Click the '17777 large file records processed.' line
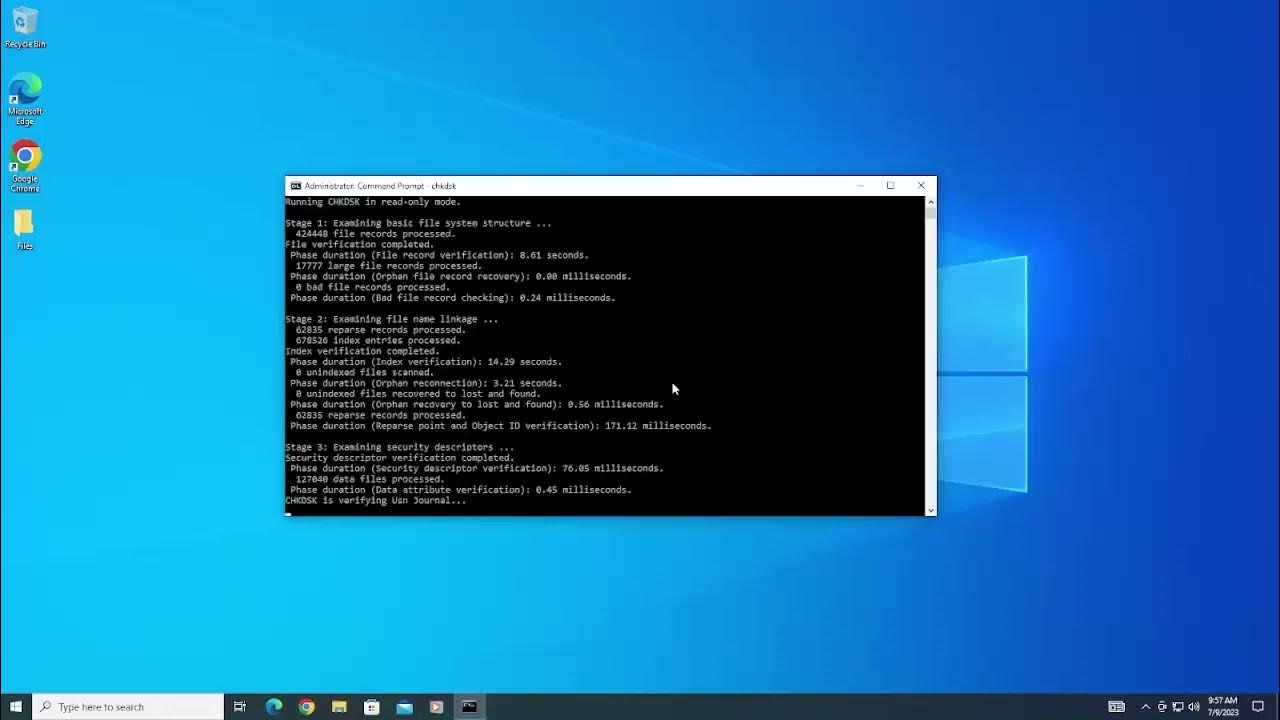Image resolution: width=1280 pixels, height=720 pixels. click(389, 266)
